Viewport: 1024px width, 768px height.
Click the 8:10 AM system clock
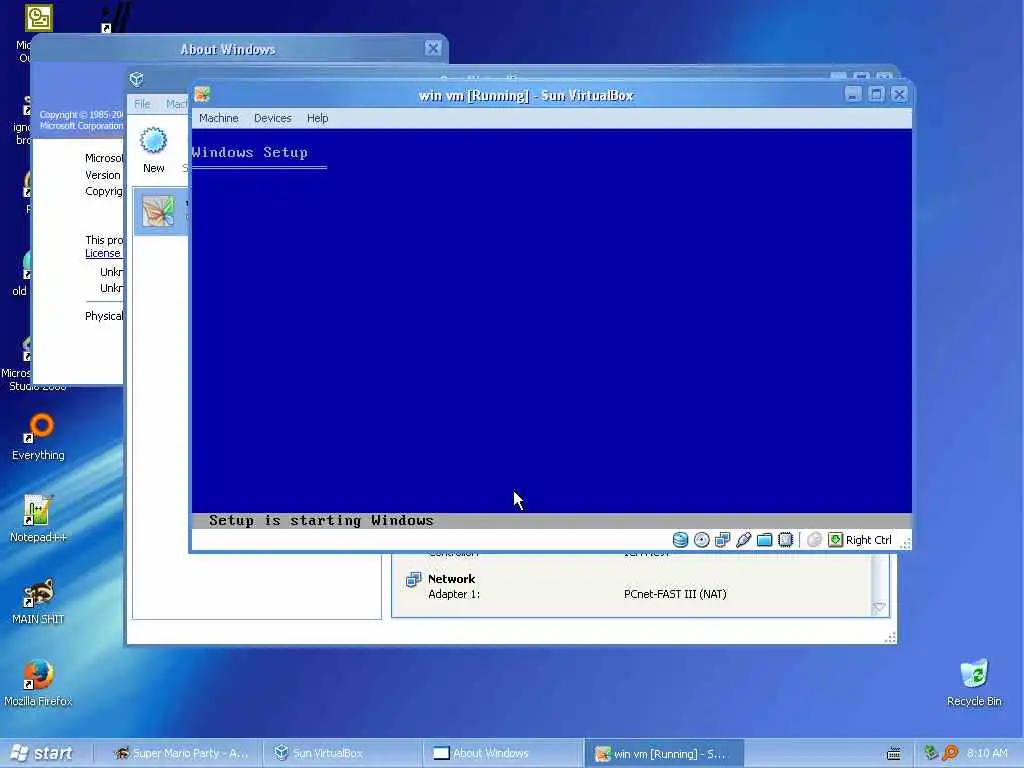point(987,753)
